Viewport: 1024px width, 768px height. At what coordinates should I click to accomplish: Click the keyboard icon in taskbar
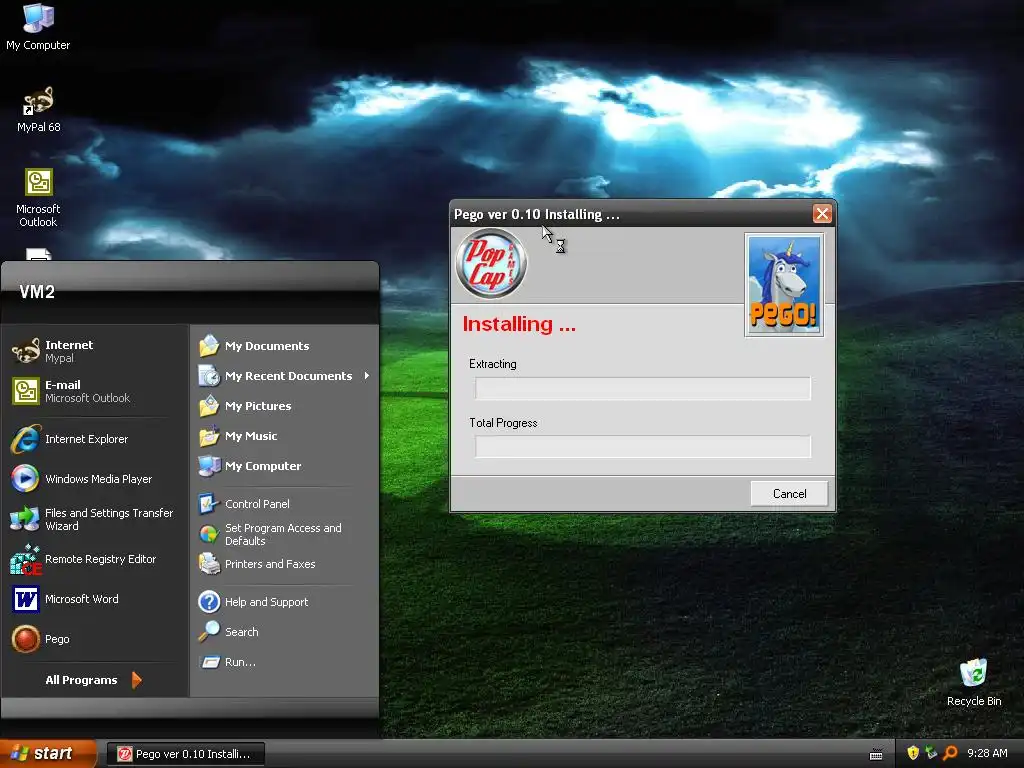876,754
